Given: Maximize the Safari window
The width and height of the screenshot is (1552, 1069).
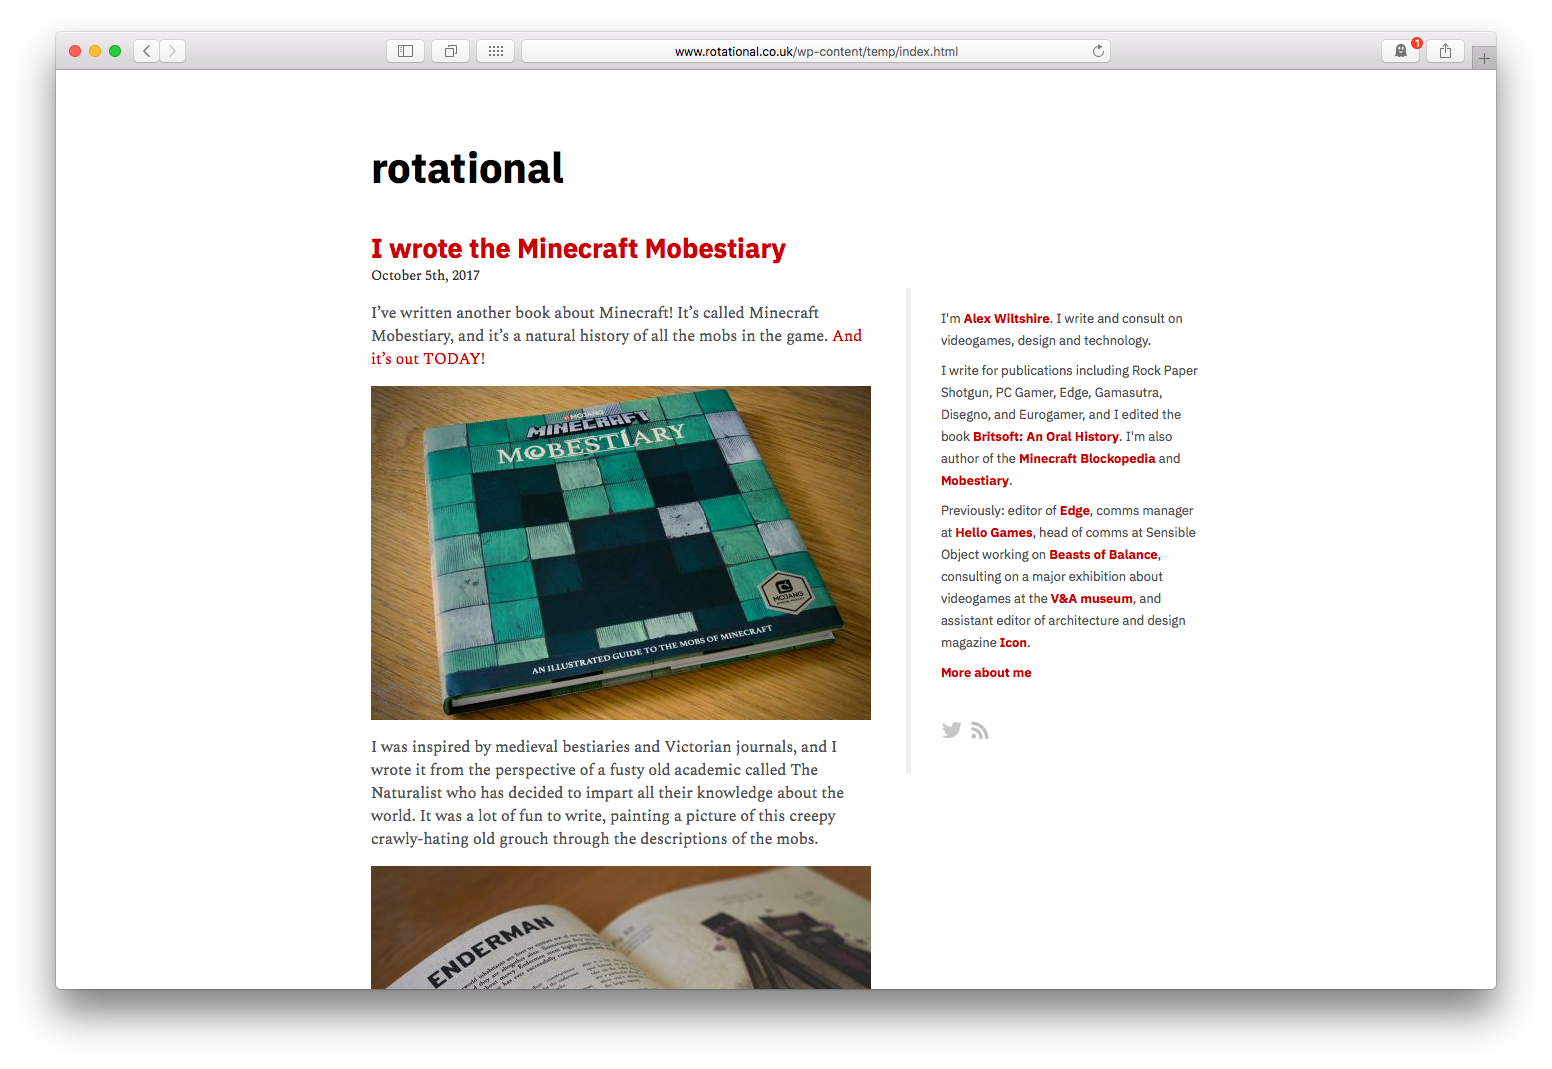Looking at the screenshot, I should [115, 51].
